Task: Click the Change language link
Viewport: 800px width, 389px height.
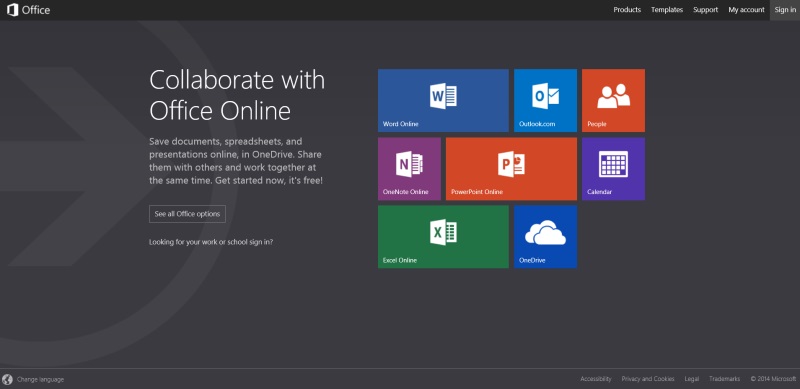Action: [40, 379]
